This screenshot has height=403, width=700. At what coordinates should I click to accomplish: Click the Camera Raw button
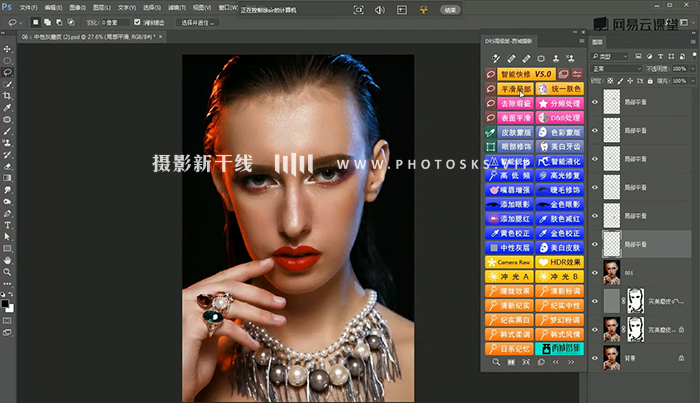509,262
